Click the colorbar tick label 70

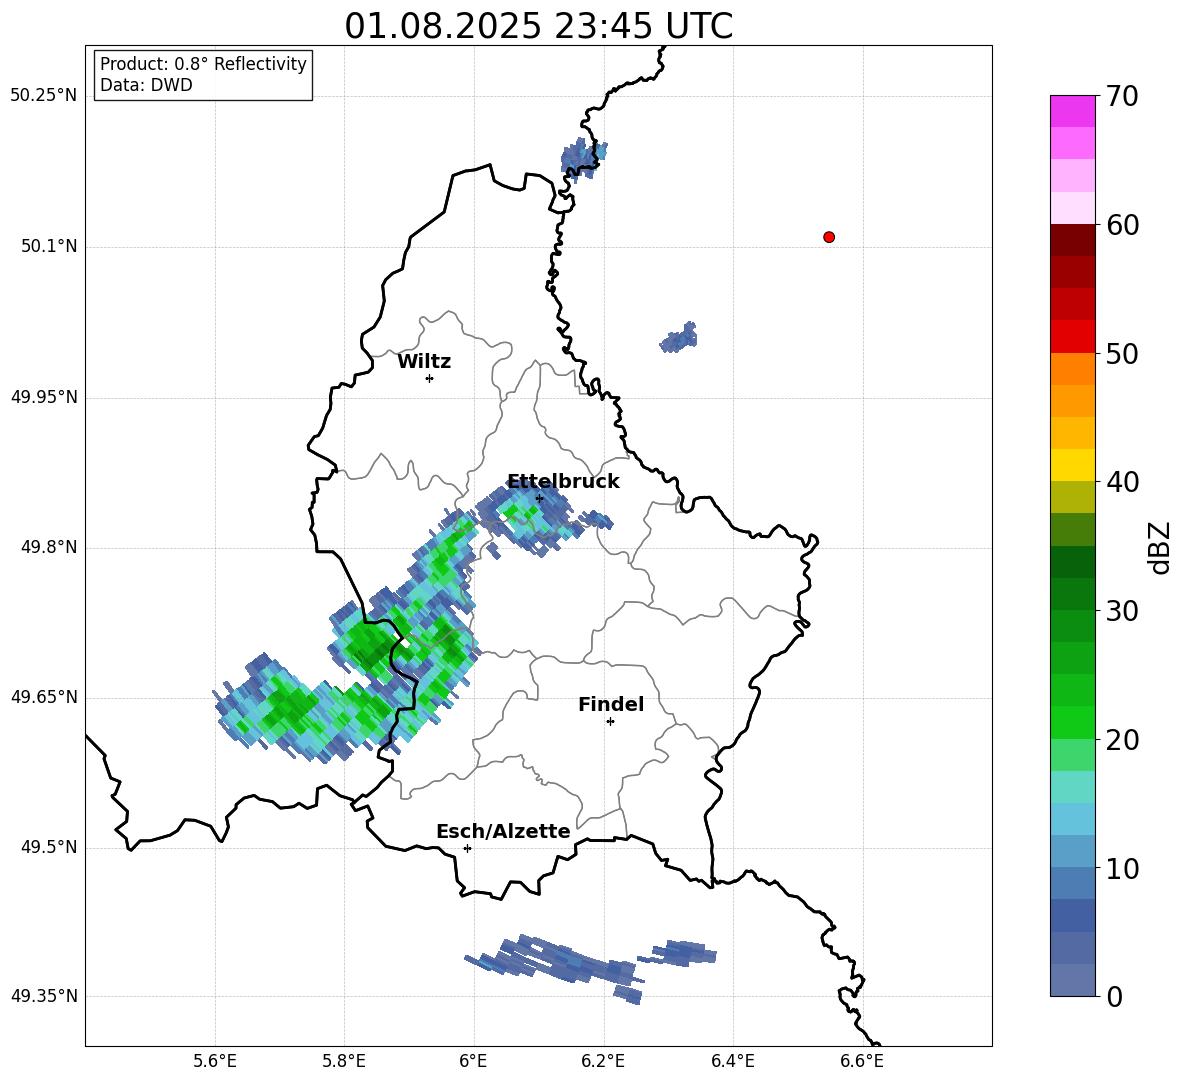pos(1122,96)
